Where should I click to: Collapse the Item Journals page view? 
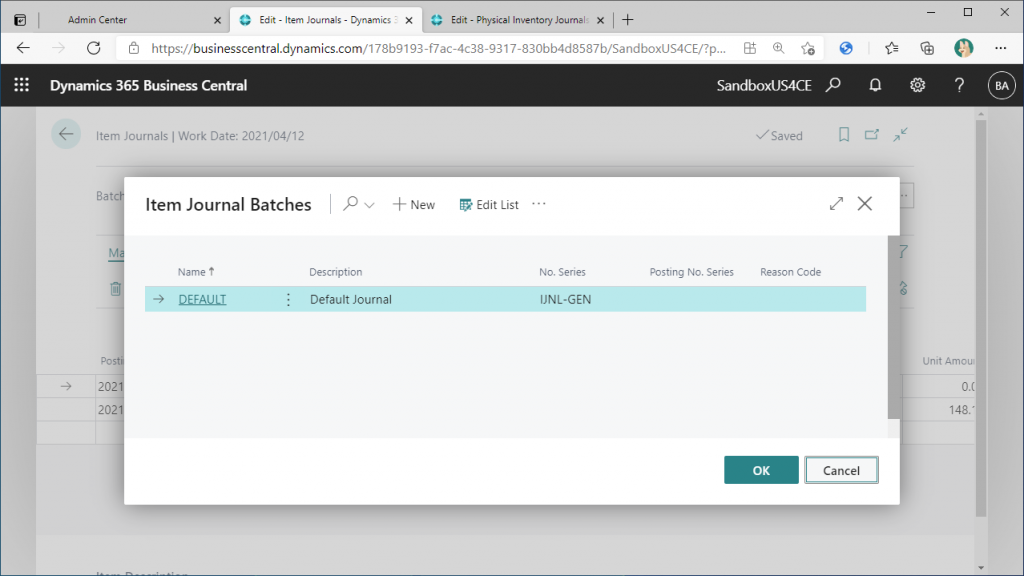pos(901,135)
